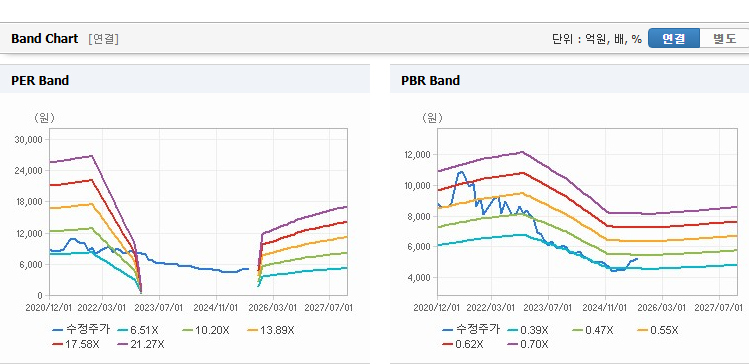Viewport: 749px width, 364px height.
Task: Click the 18,000 y-axis label in PER chart
Action: pos(29,202)
